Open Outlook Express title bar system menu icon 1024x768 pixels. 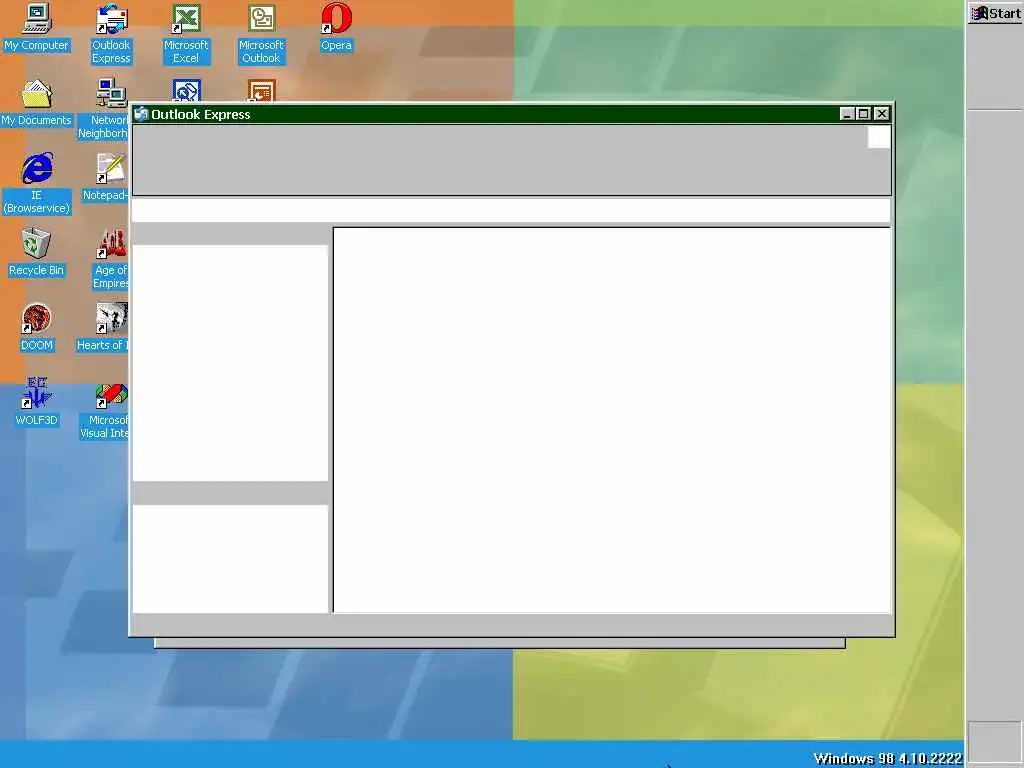coord(141,114)
